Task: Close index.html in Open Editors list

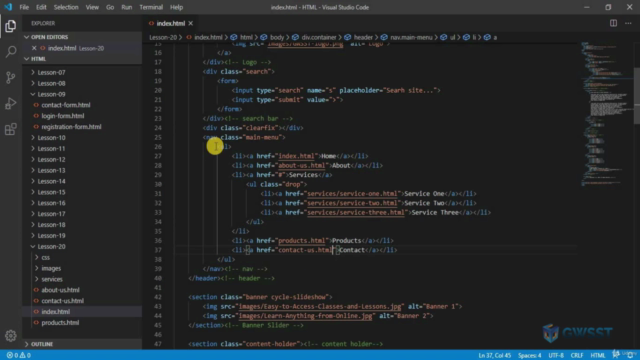Action: click(x=34, y=48)
